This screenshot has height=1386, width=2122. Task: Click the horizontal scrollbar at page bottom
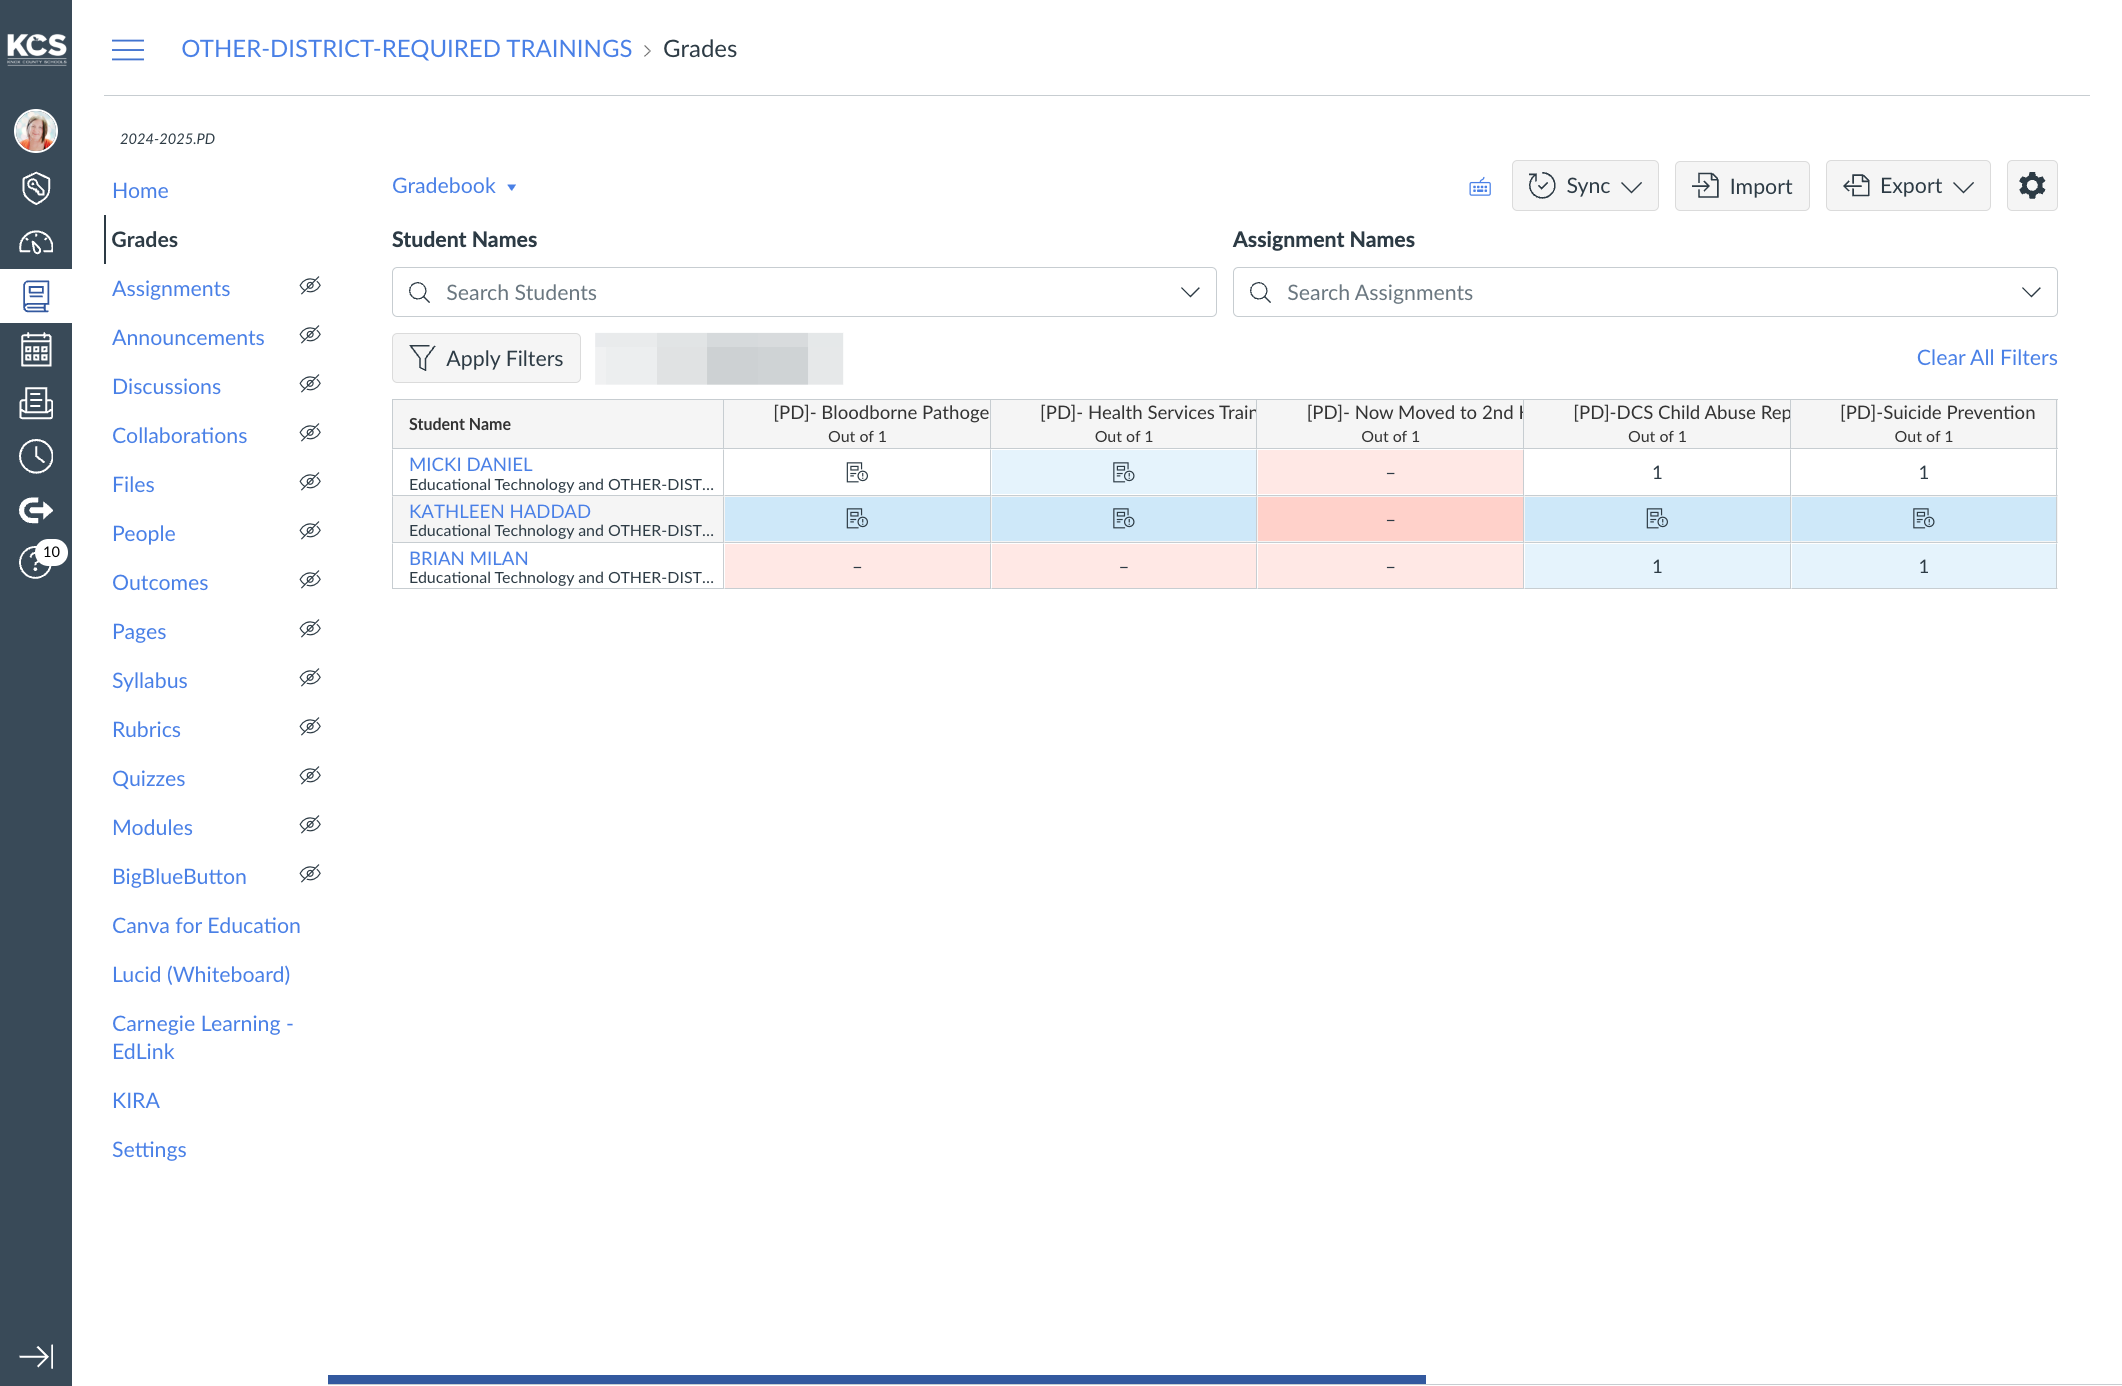(876, 1379)
